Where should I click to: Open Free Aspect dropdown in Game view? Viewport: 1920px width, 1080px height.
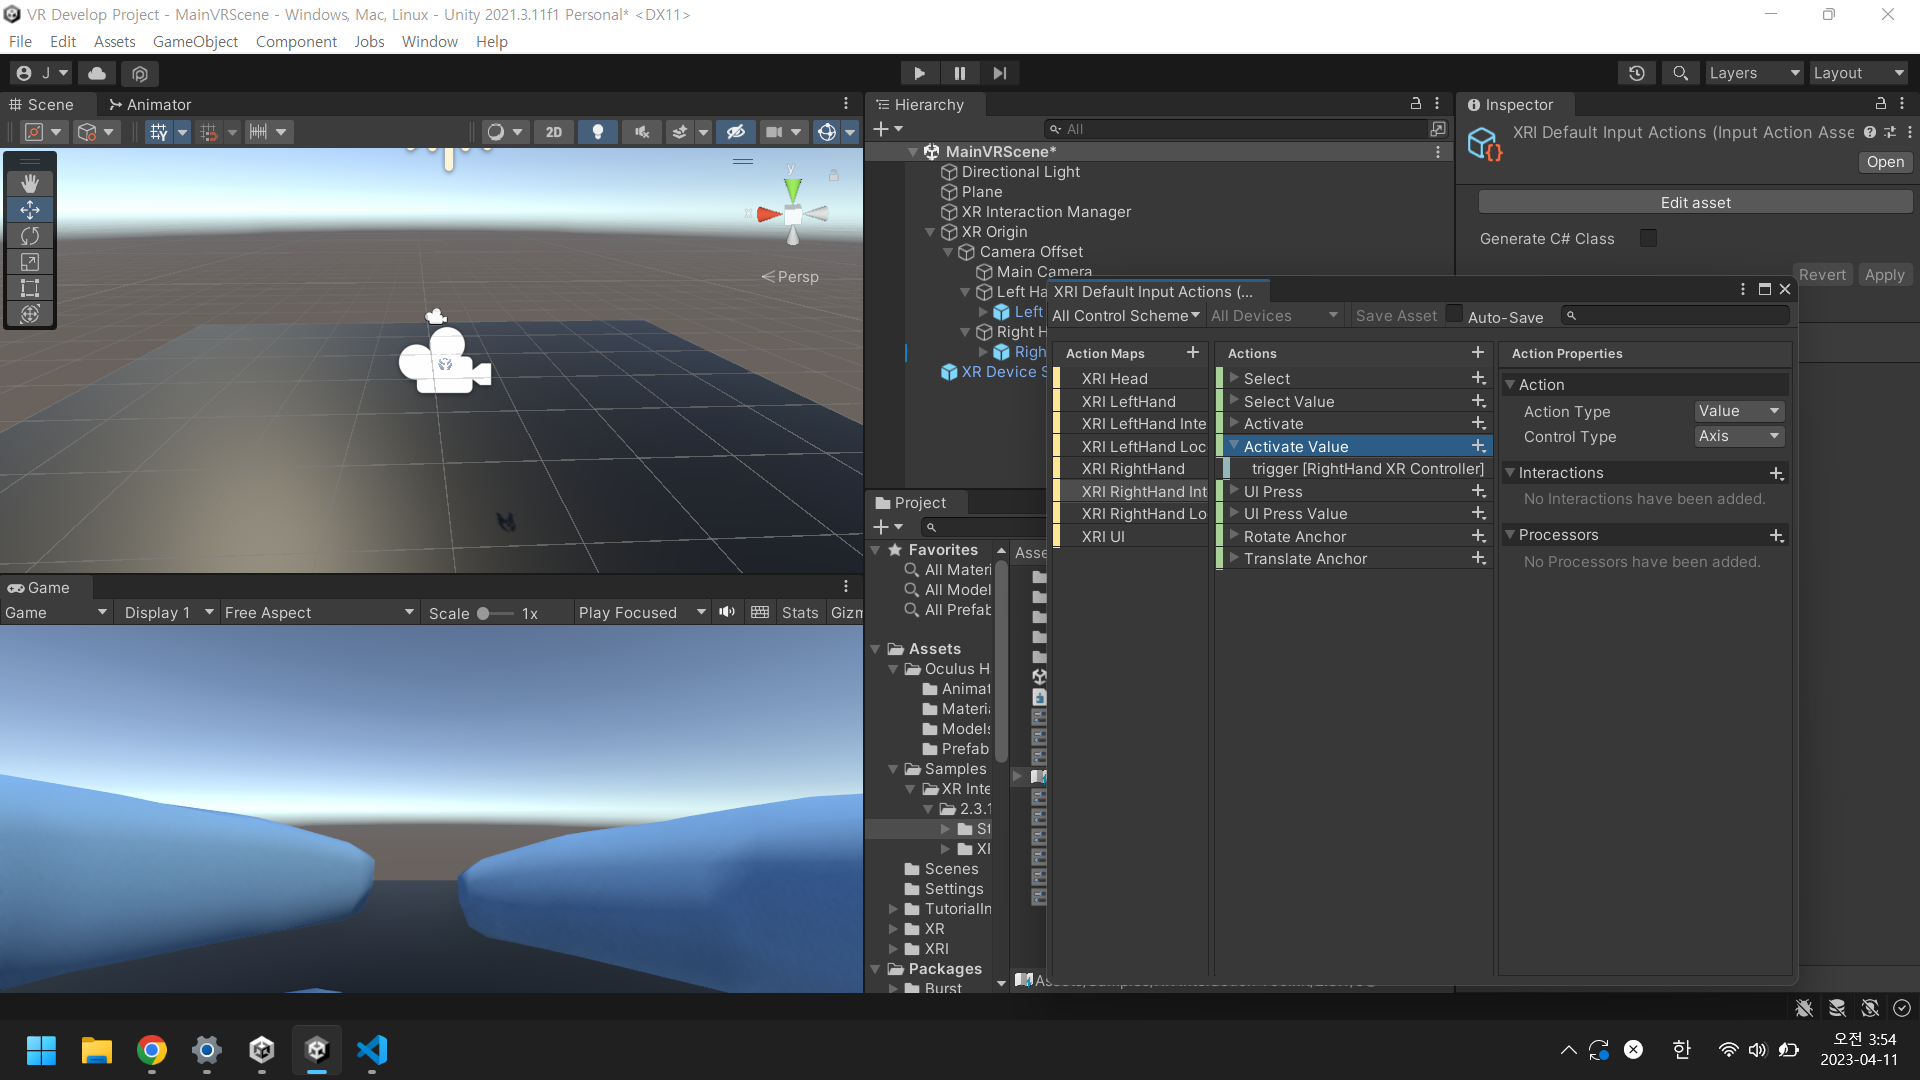(319, 612)
